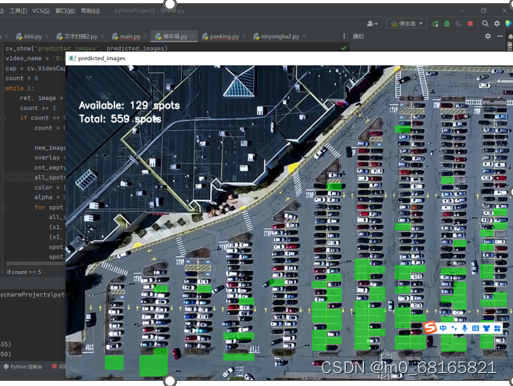Click the 'if count == 5' breadcrumb
This screenshot has width=513, height=386.
click(x=24, y=272)
